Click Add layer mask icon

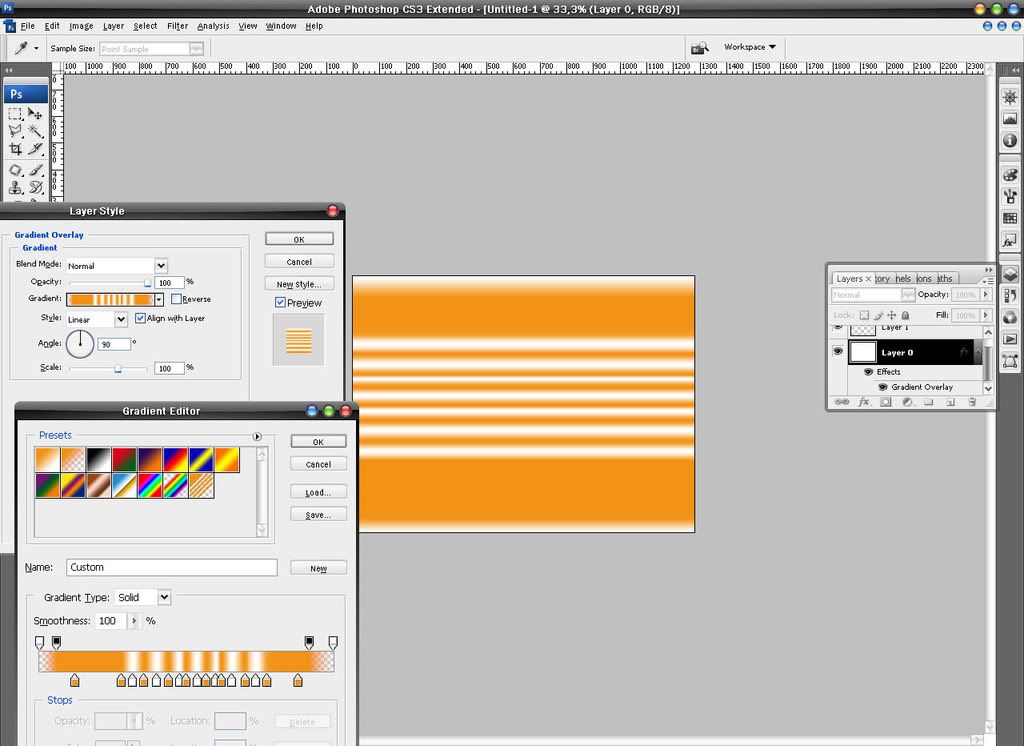pyautogui.click(x=886, y=402)
